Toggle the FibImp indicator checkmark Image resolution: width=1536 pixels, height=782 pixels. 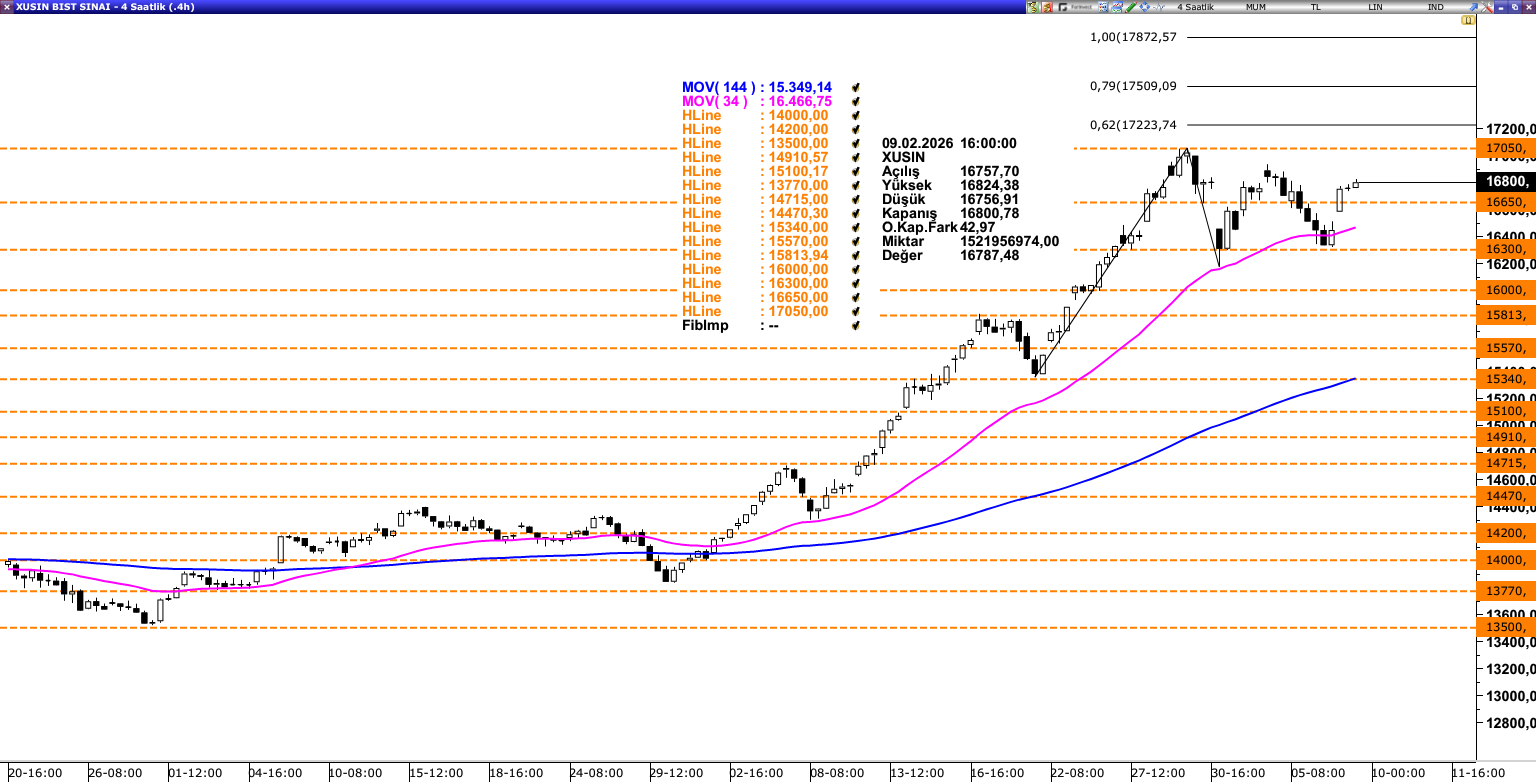click(x=855, y=326)
